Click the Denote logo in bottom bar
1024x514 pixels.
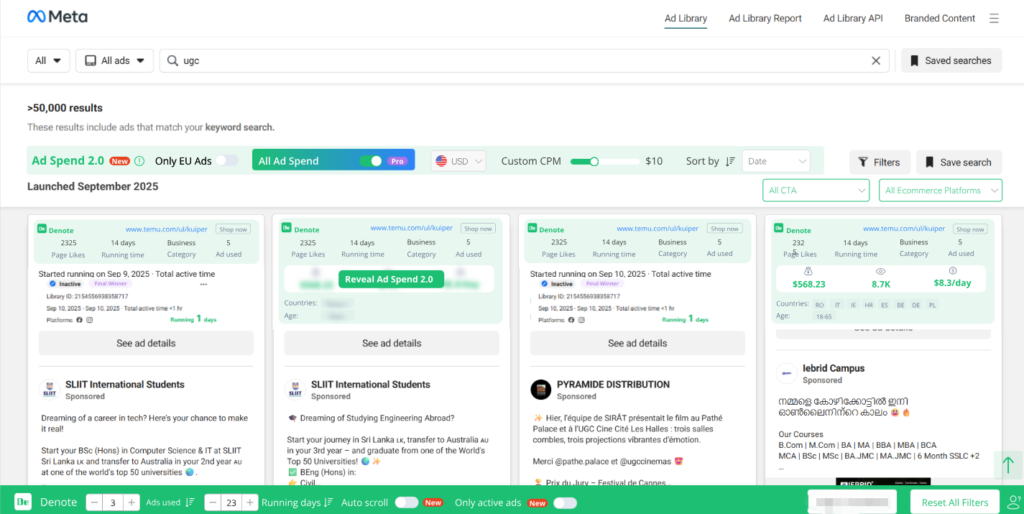tap(23, 502)
